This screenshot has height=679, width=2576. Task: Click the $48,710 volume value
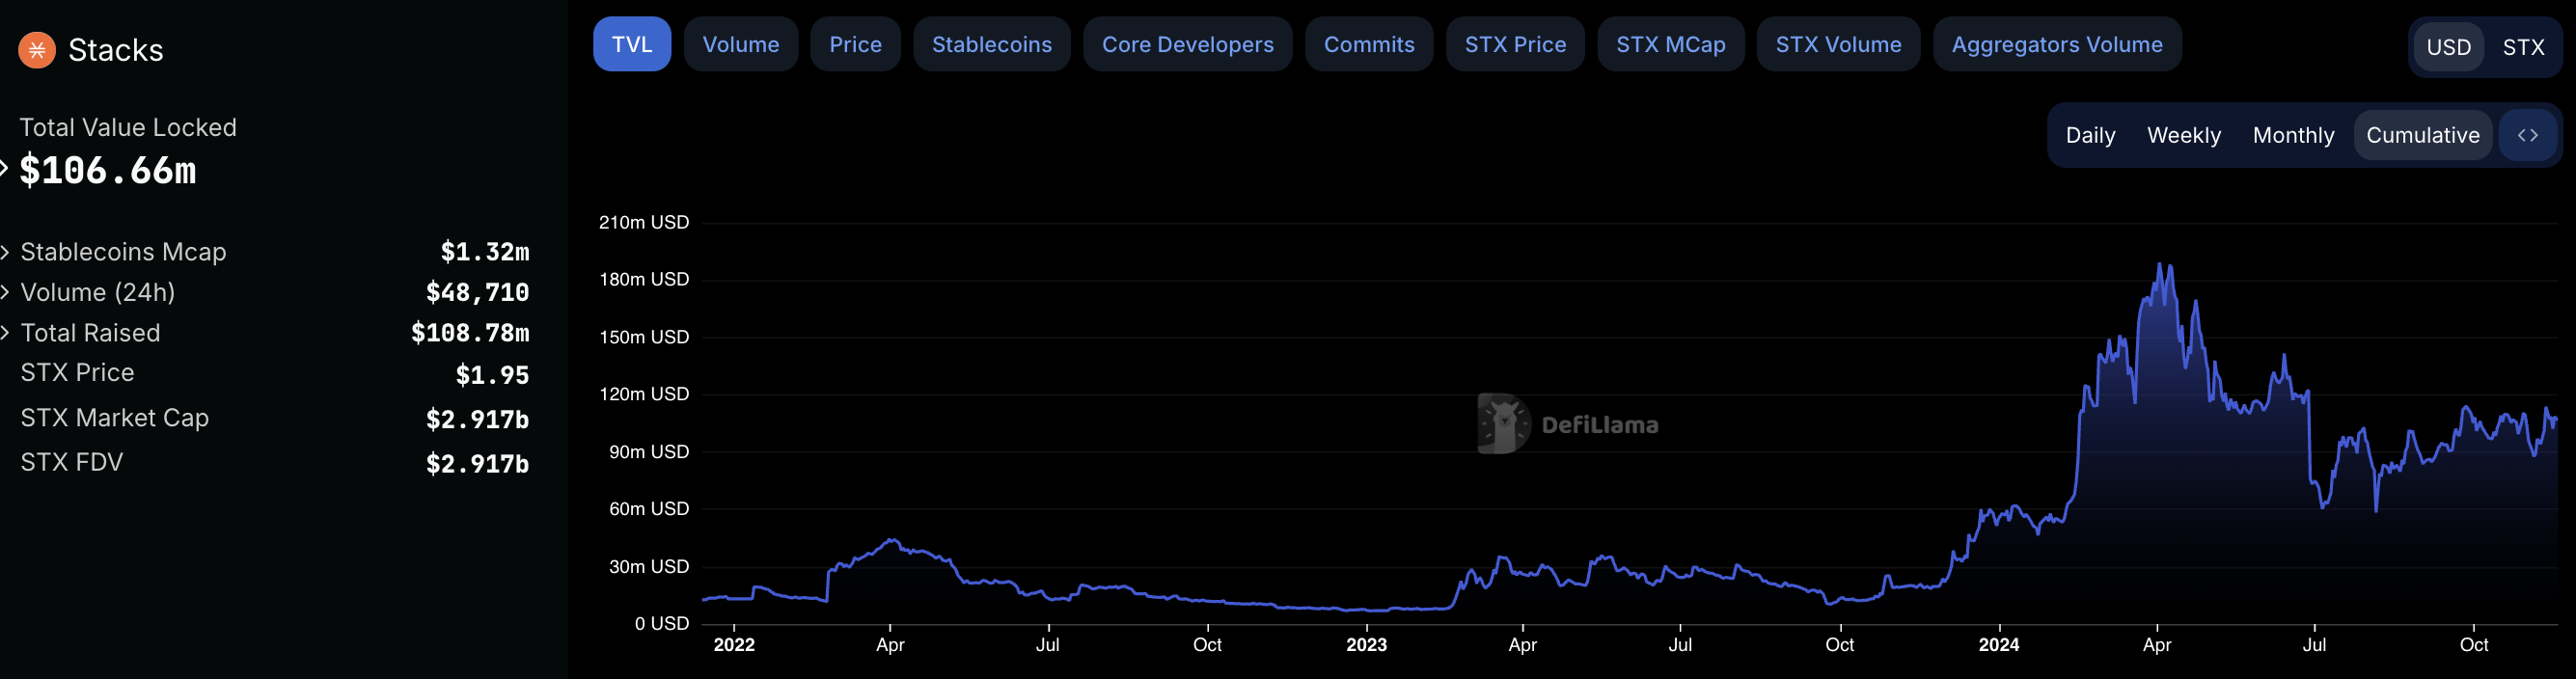point(478,293)
